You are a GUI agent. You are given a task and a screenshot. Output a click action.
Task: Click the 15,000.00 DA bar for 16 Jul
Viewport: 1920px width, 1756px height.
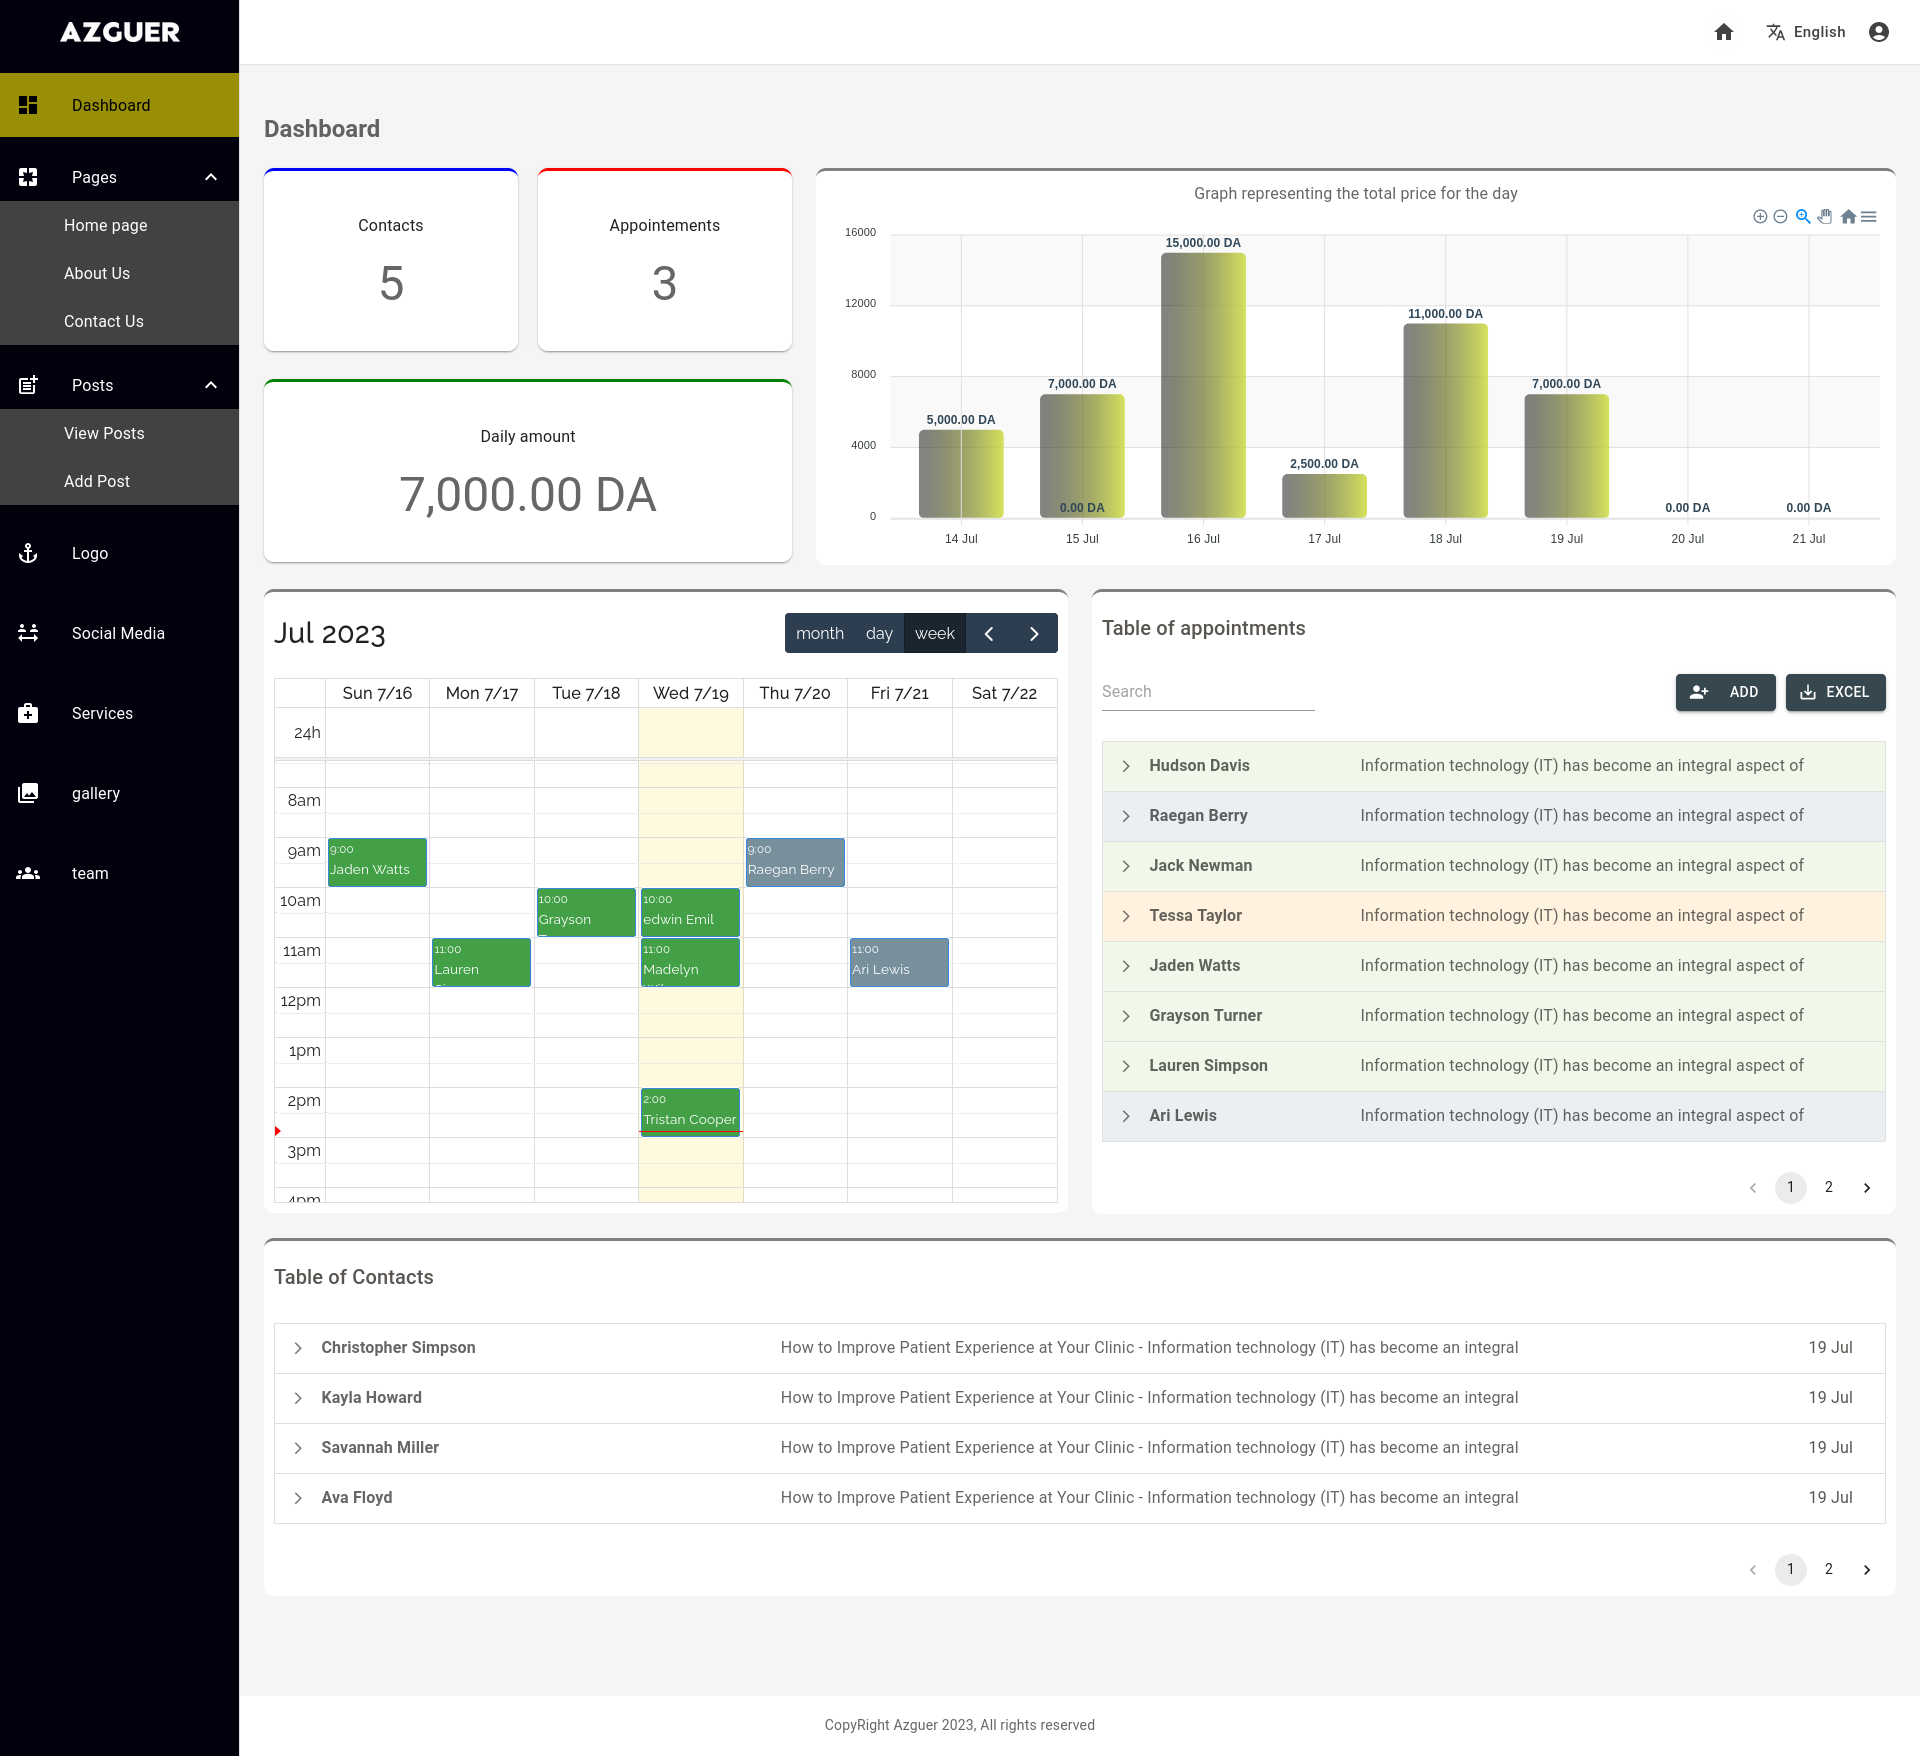click(x=1203, y=385)
